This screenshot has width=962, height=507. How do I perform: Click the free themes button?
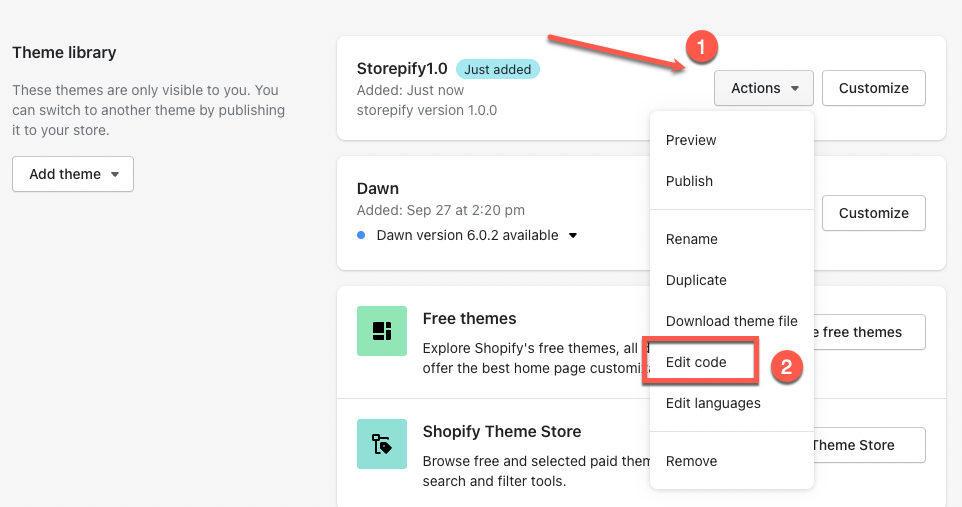(869, 332)
